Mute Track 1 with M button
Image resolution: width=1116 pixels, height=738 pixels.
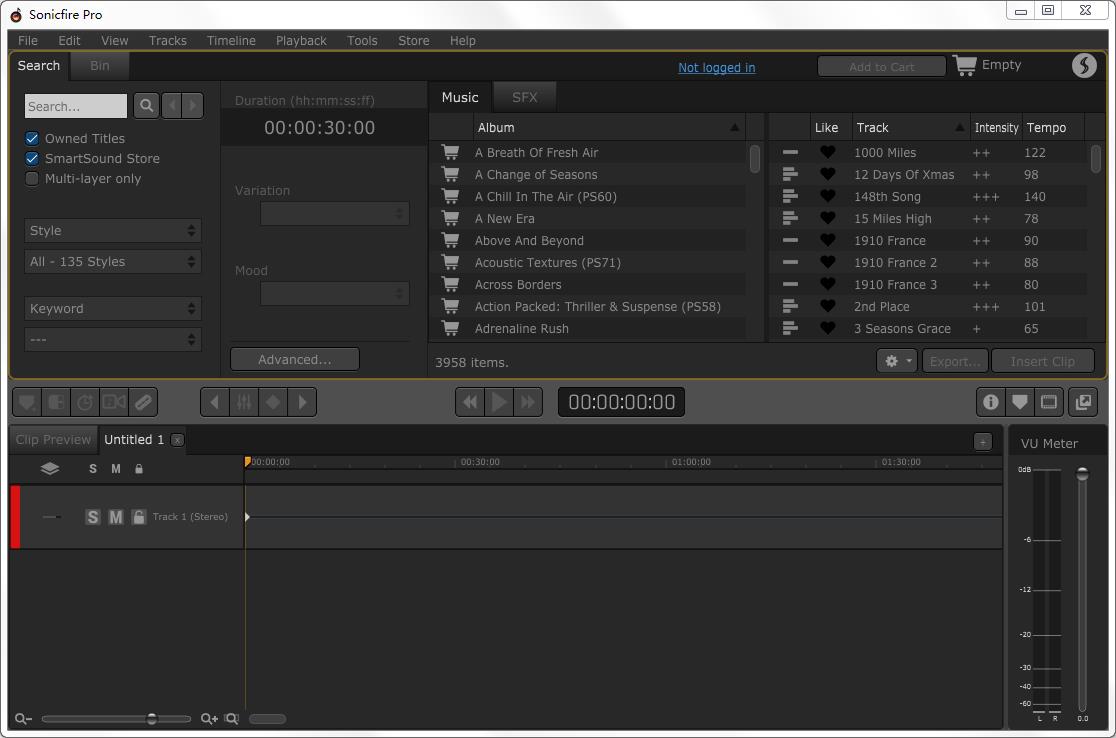pos(116,517)
